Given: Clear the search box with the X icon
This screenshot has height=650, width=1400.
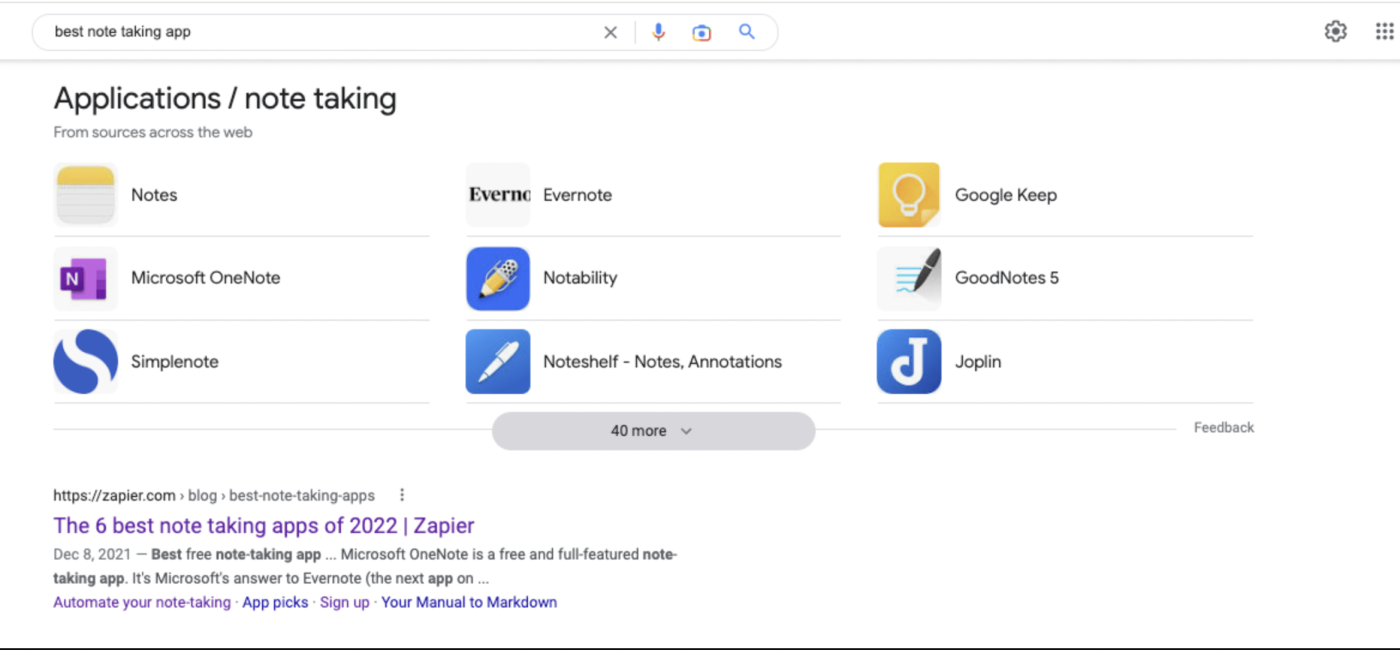Looking at the screenshot, I should point(610,32).
